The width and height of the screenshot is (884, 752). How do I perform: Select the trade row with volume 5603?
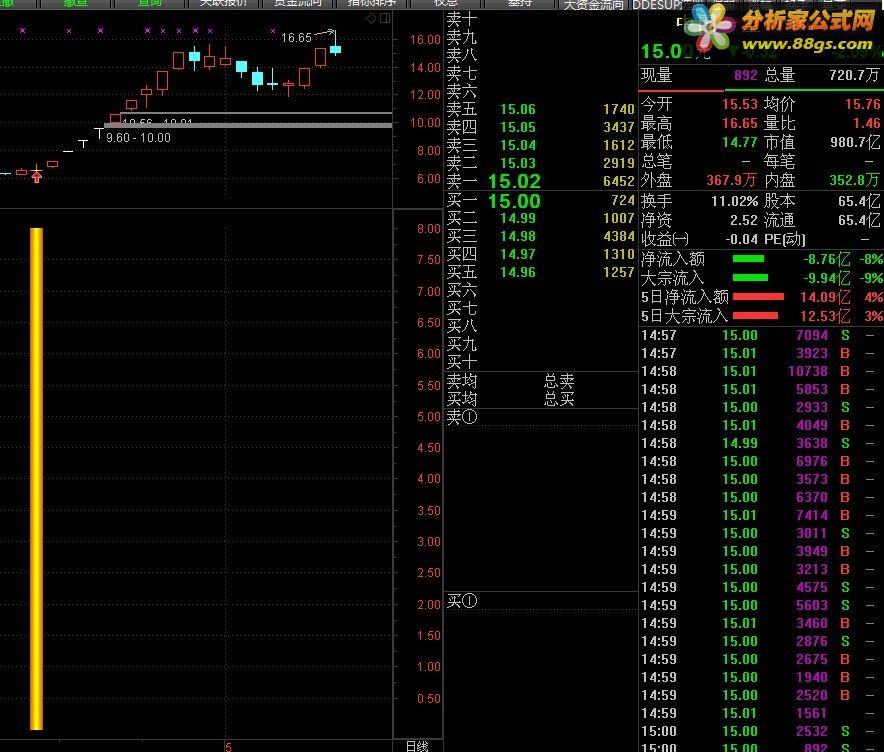[x=761, y=605]
